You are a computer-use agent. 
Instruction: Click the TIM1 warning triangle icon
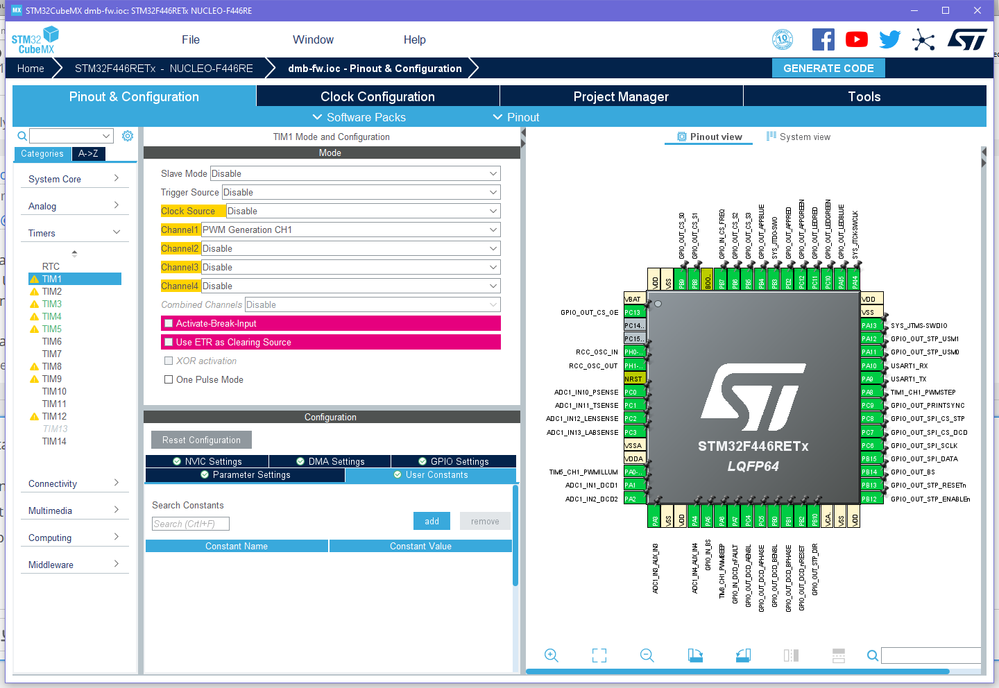click(34, 279)
